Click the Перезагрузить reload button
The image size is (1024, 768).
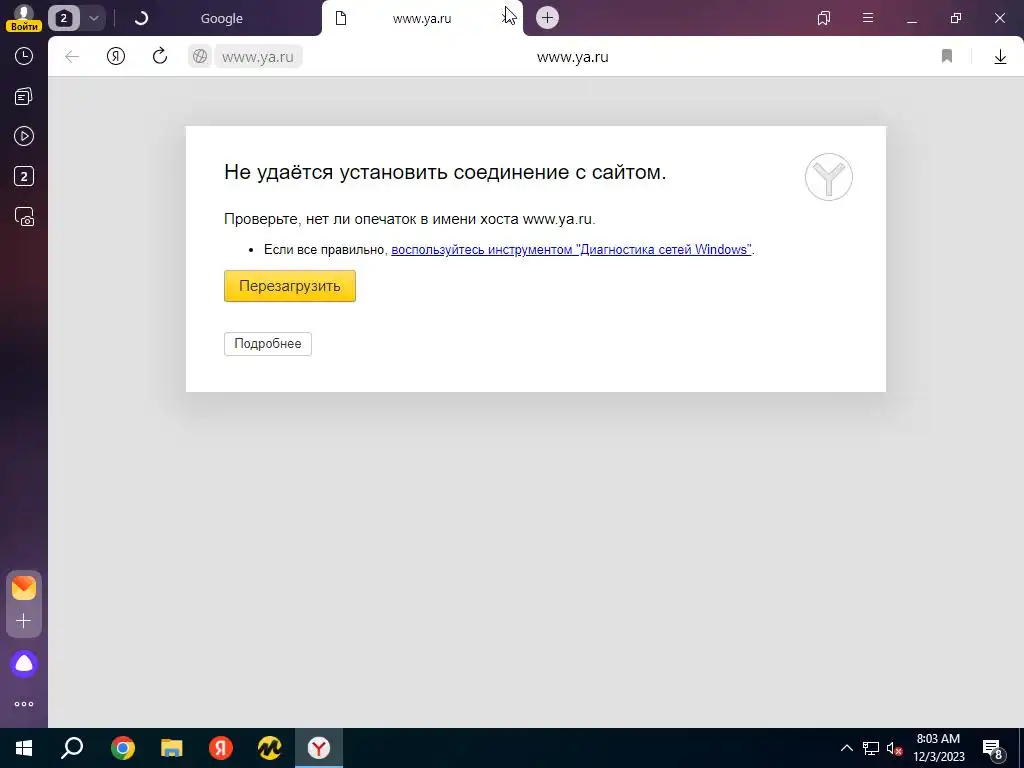290,286
